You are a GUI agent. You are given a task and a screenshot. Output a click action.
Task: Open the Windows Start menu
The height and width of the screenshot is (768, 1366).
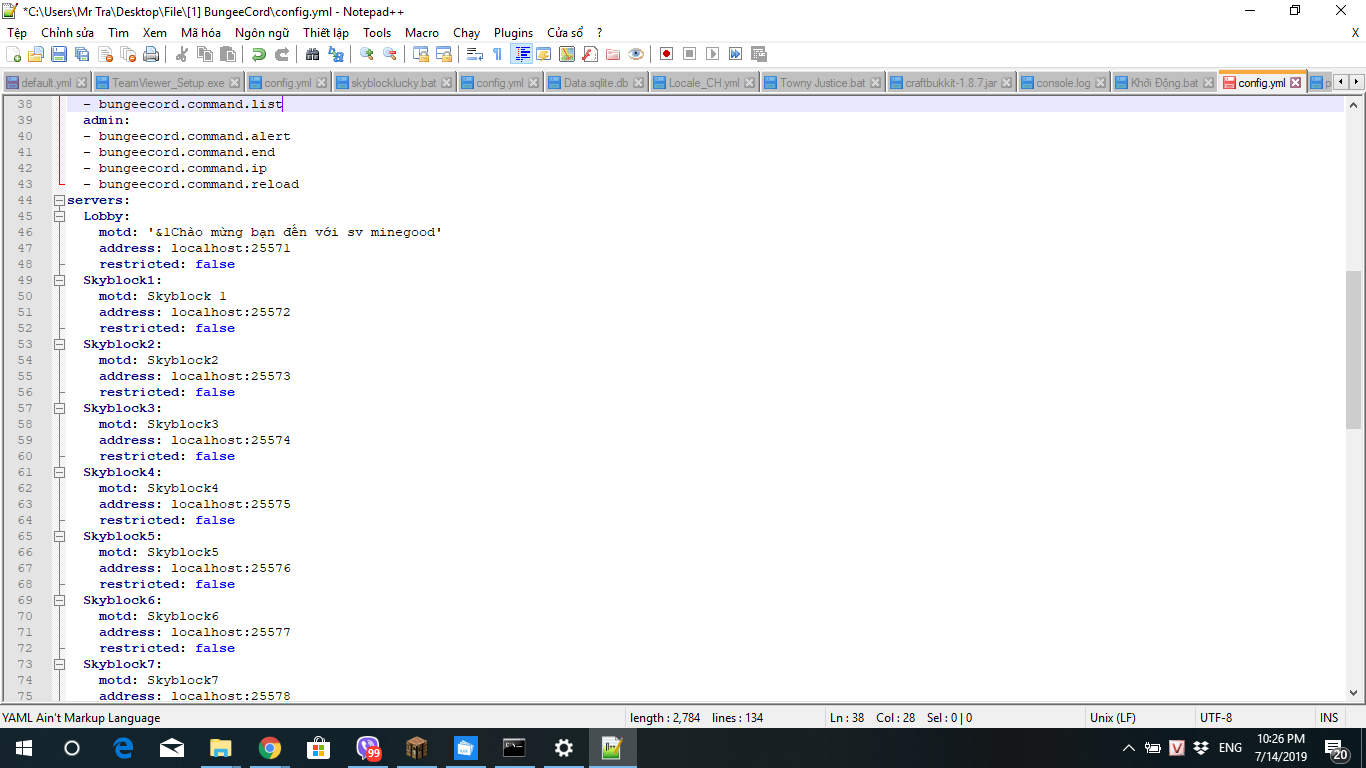tap(23, 748)
